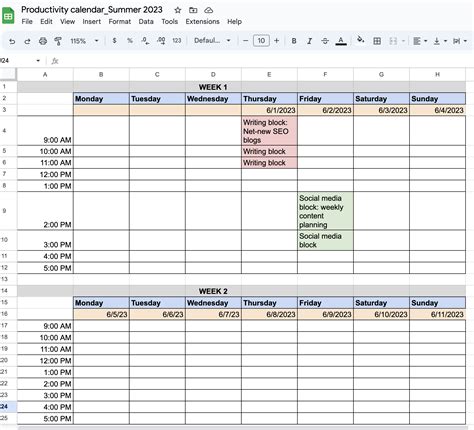The image size is (474, 430).
Task: Open the Edit menu
Action: click(46, 22)
